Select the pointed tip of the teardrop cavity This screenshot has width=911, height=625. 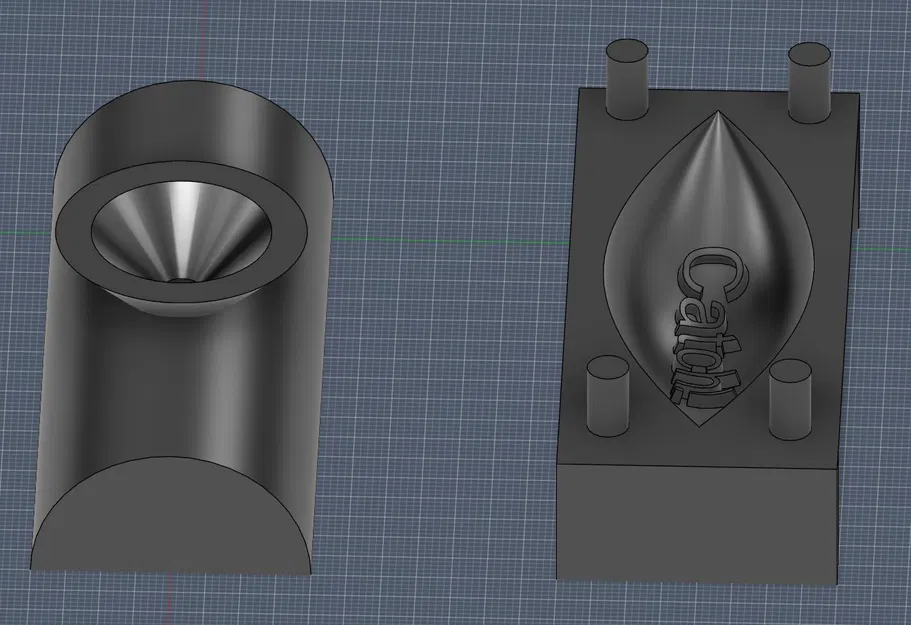click(x=719, y=113)
